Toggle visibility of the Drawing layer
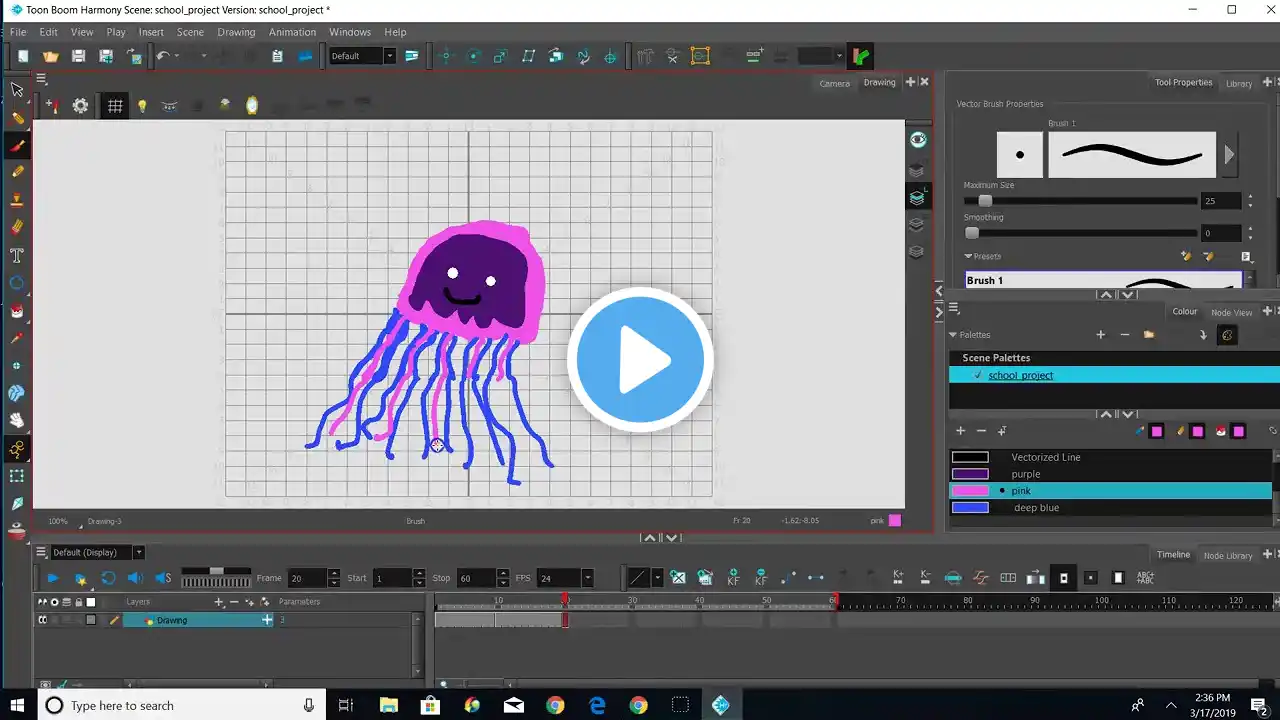 [x=42, y=620]
